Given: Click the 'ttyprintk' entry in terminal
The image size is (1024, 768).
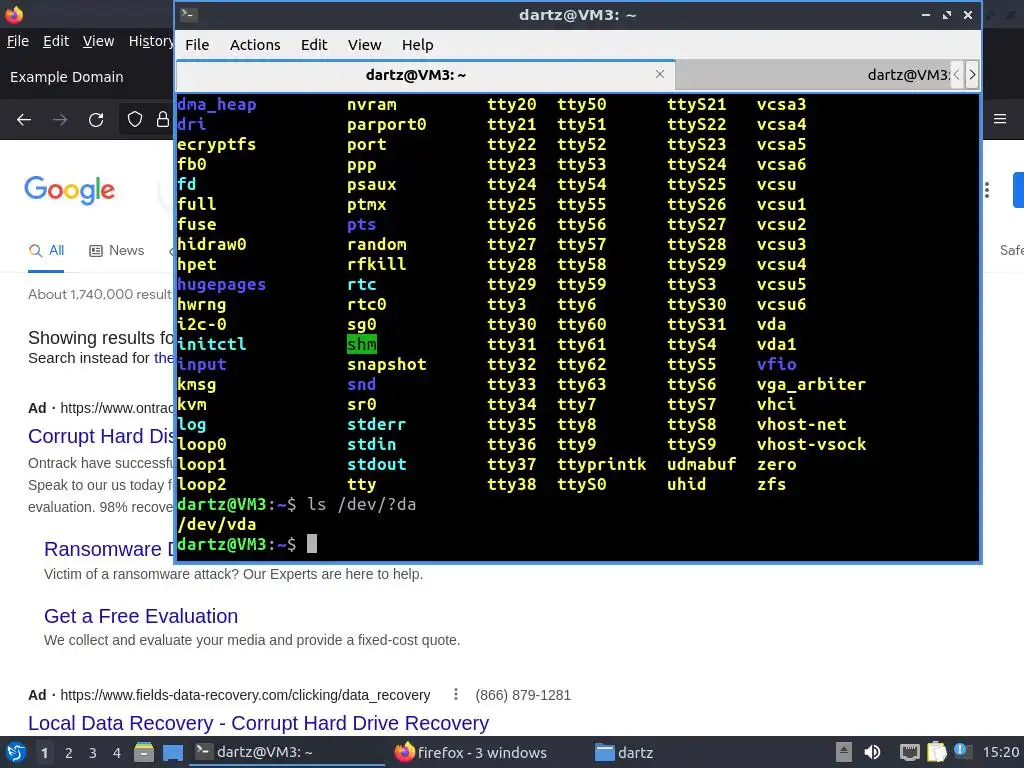Looking at the screenshot, I should tap(601, 464).
